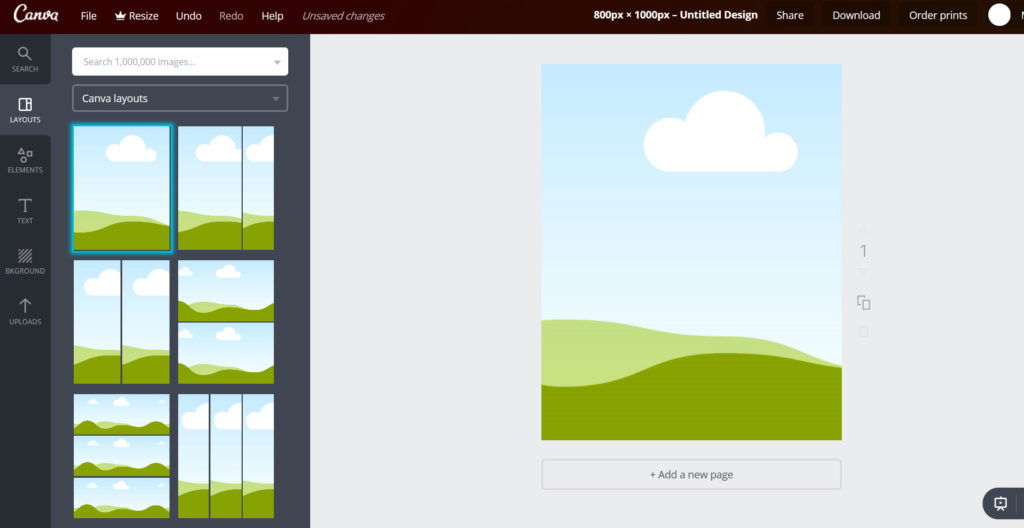Open the Canva layouts dropdown
The height and width of the screenshot is (528, 1024).
[180, 99]
